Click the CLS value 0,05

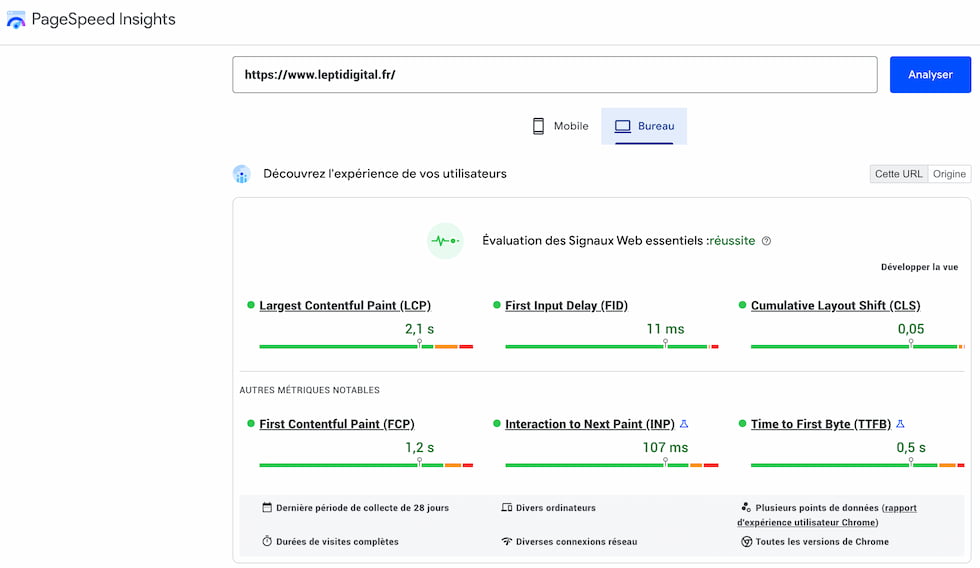point(911,329)
